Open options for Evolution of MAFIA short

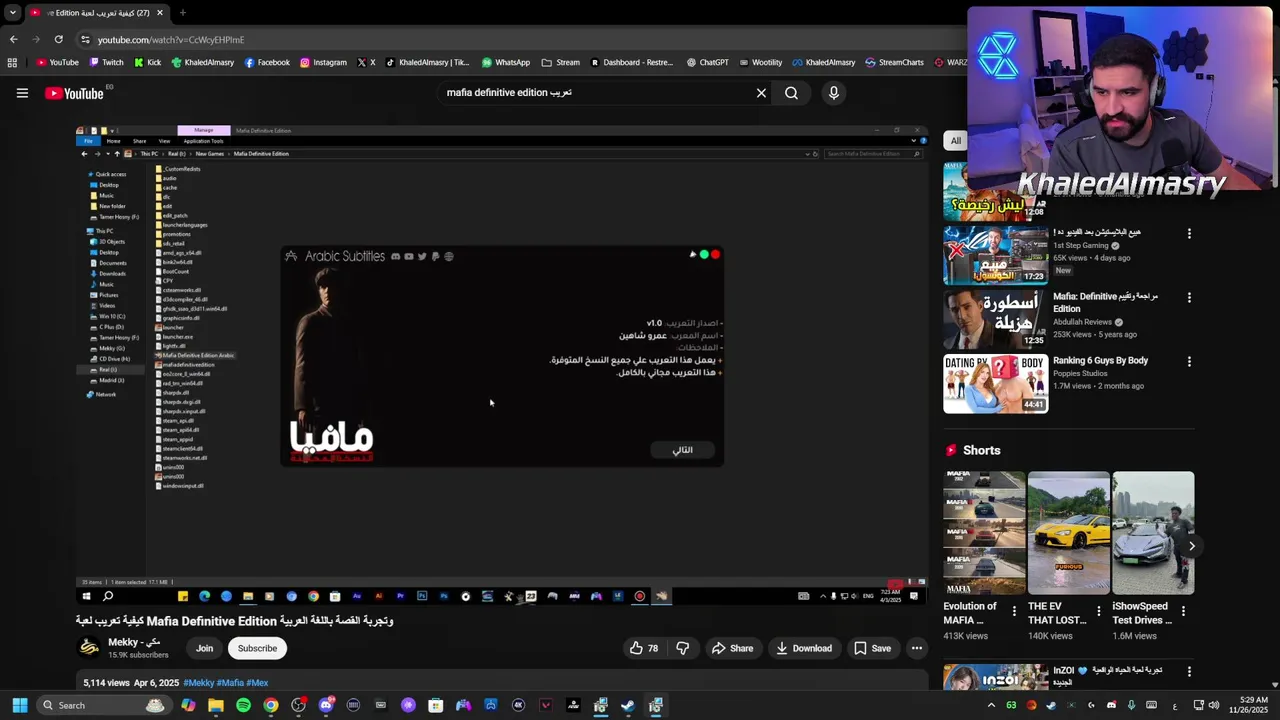(x=1014, y=611)
